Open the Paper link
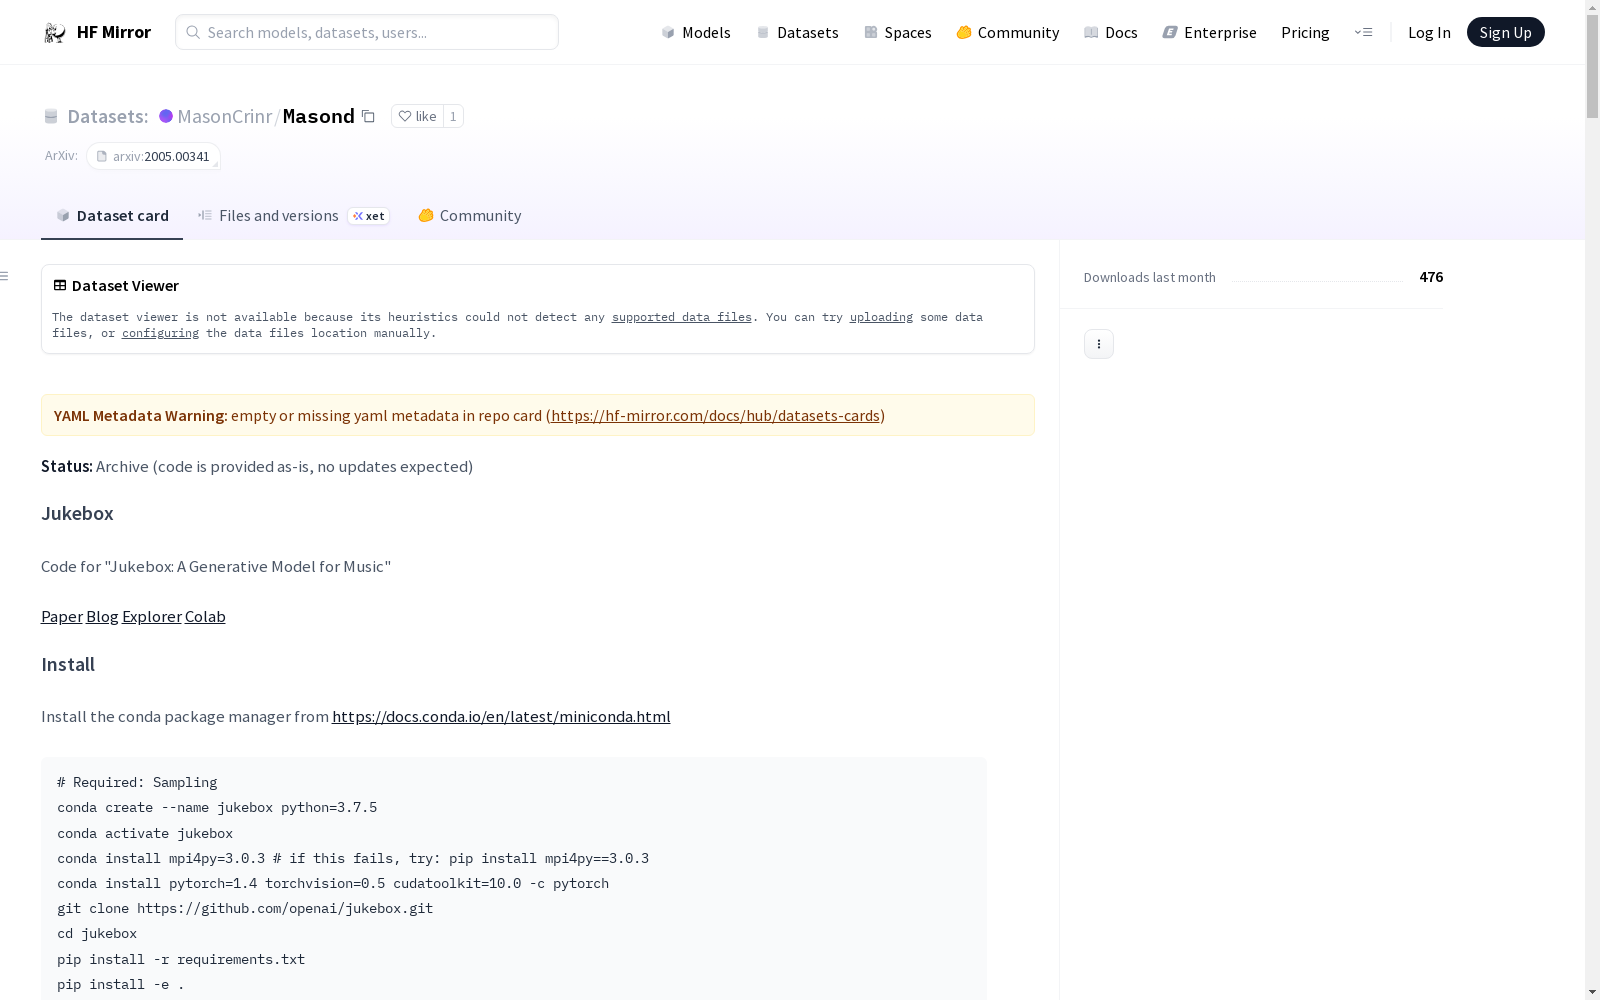Image resolution: width=1600 pixels, height=1000 pixels. click(62, 616)
